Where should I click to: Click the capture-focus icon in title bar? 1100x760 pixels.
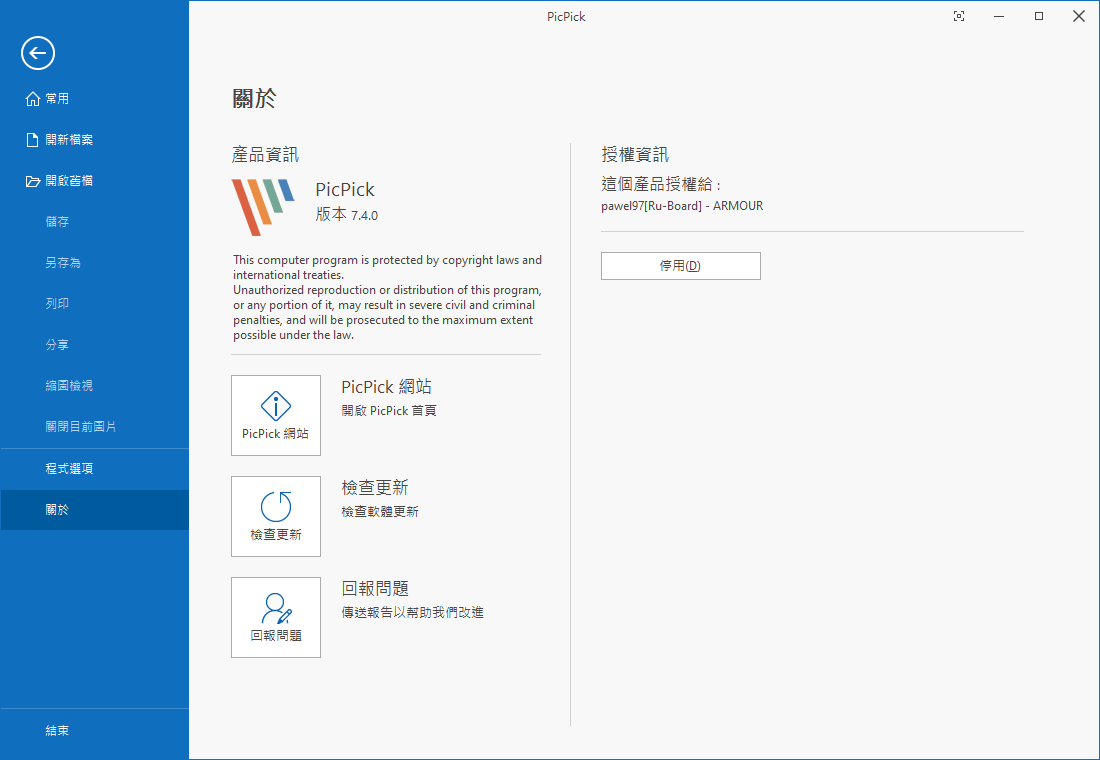coord(959,16)
